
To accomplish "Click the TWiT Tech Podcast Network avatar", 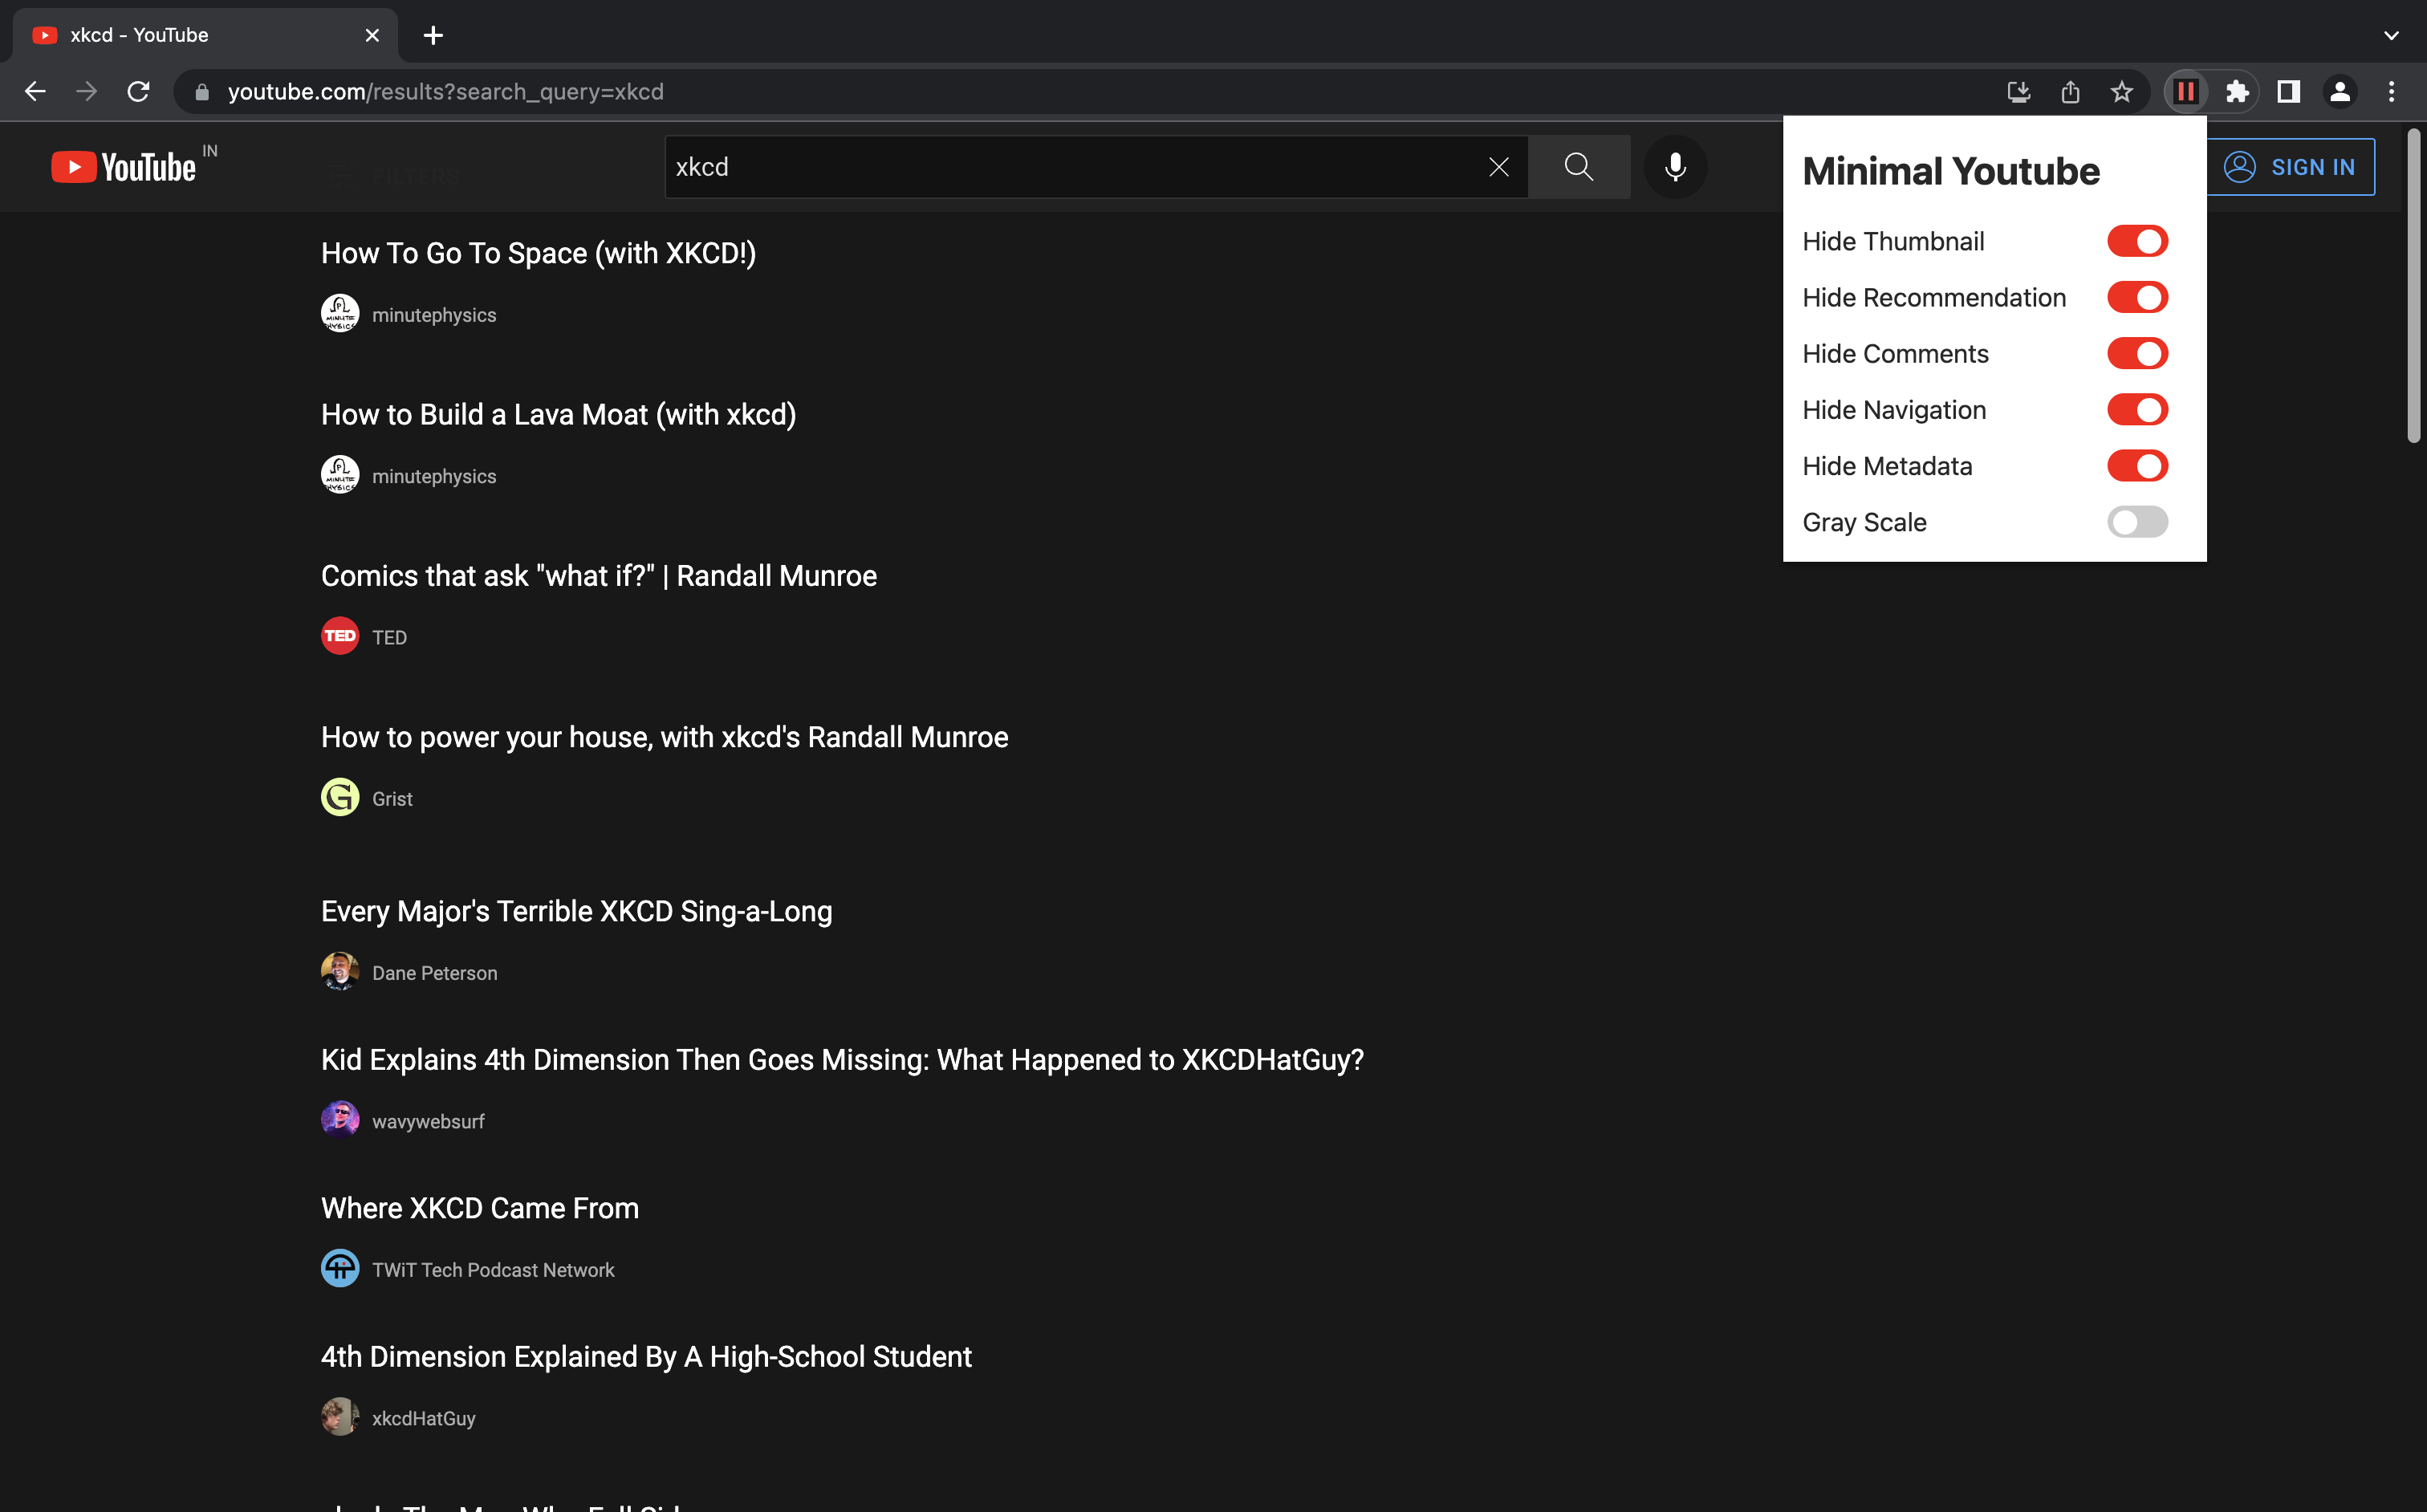I will pyautogui.click(x=340, y=1268).
